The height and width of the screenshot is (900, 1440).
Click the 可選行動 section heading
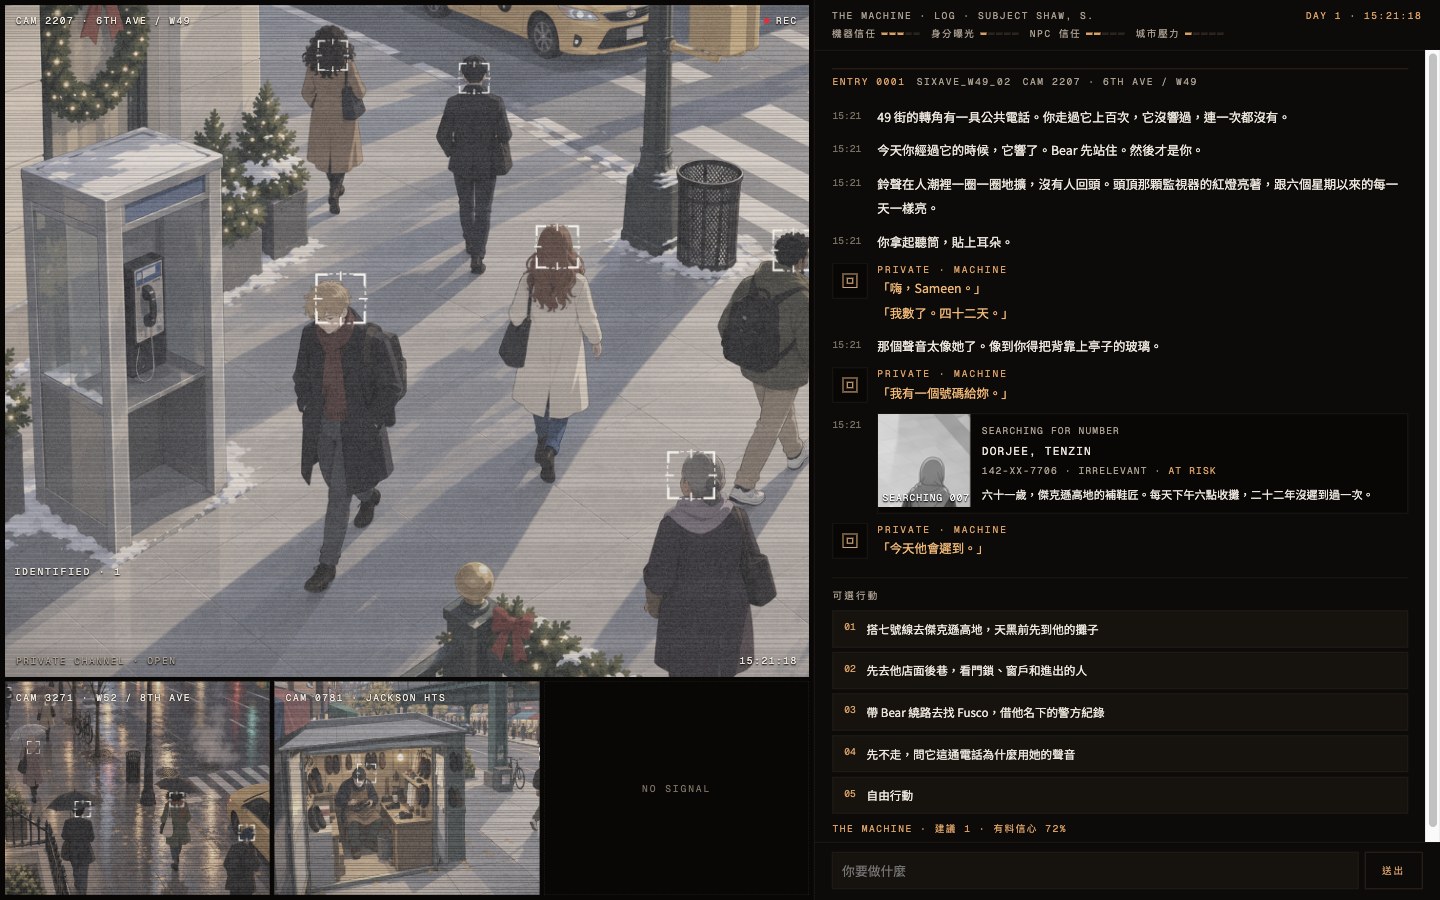[x=855, y=595]
